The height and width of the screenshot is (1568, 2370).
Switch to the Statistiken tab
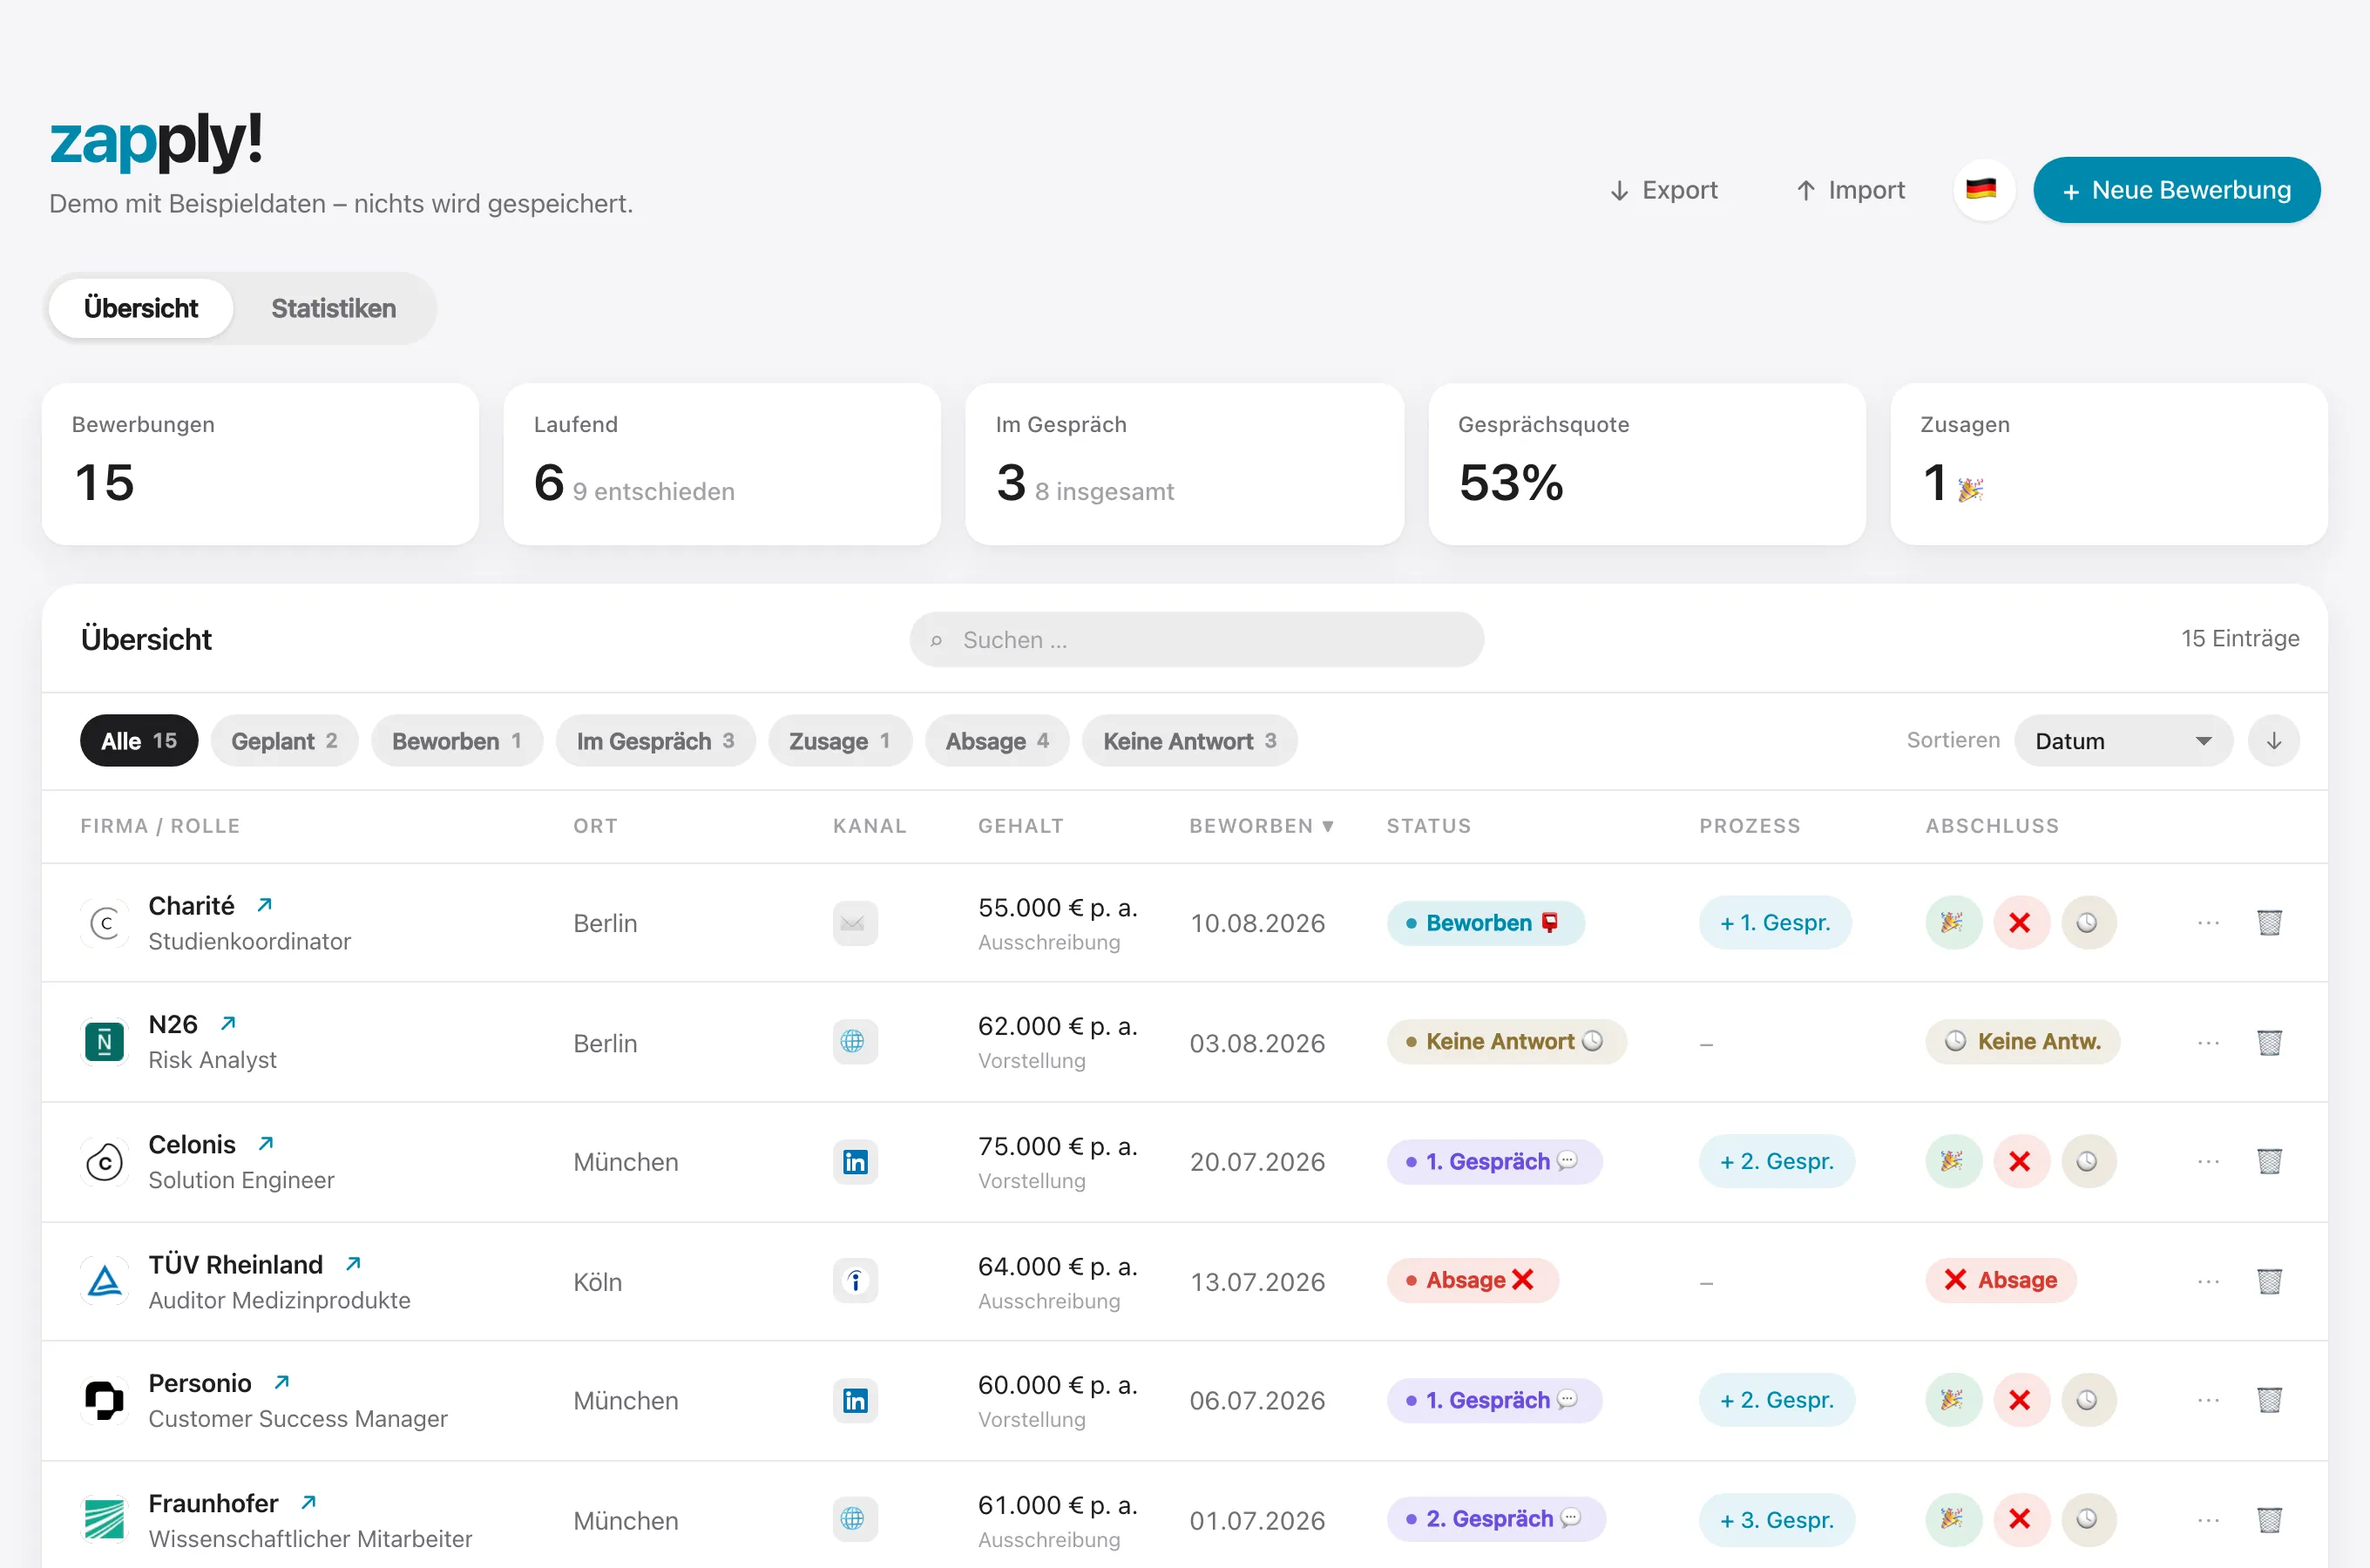pyautogui.click(x=333, y=308)
